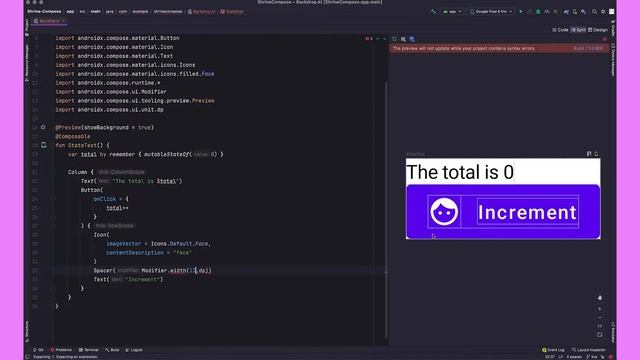Switch editor to Split view mode

(578, 30)
